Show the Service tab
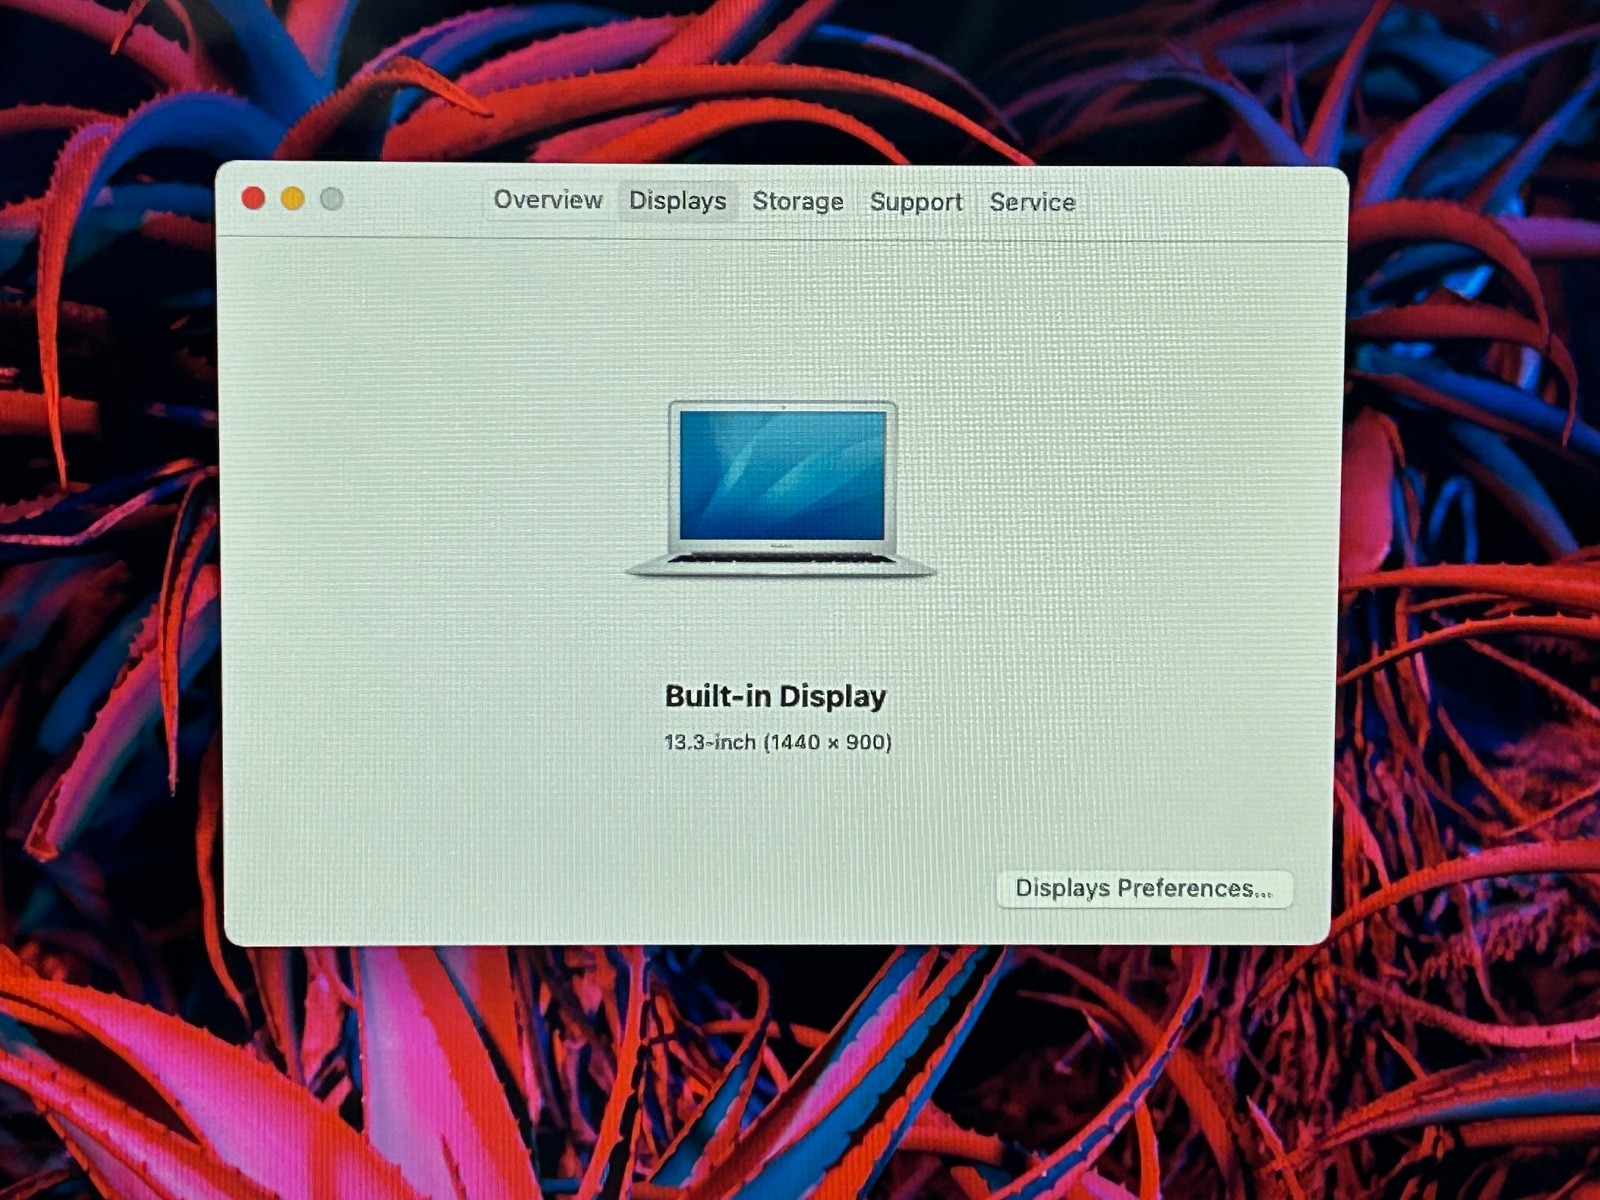Screen dimensions: 1600x1200 (x=1032, y=202)
